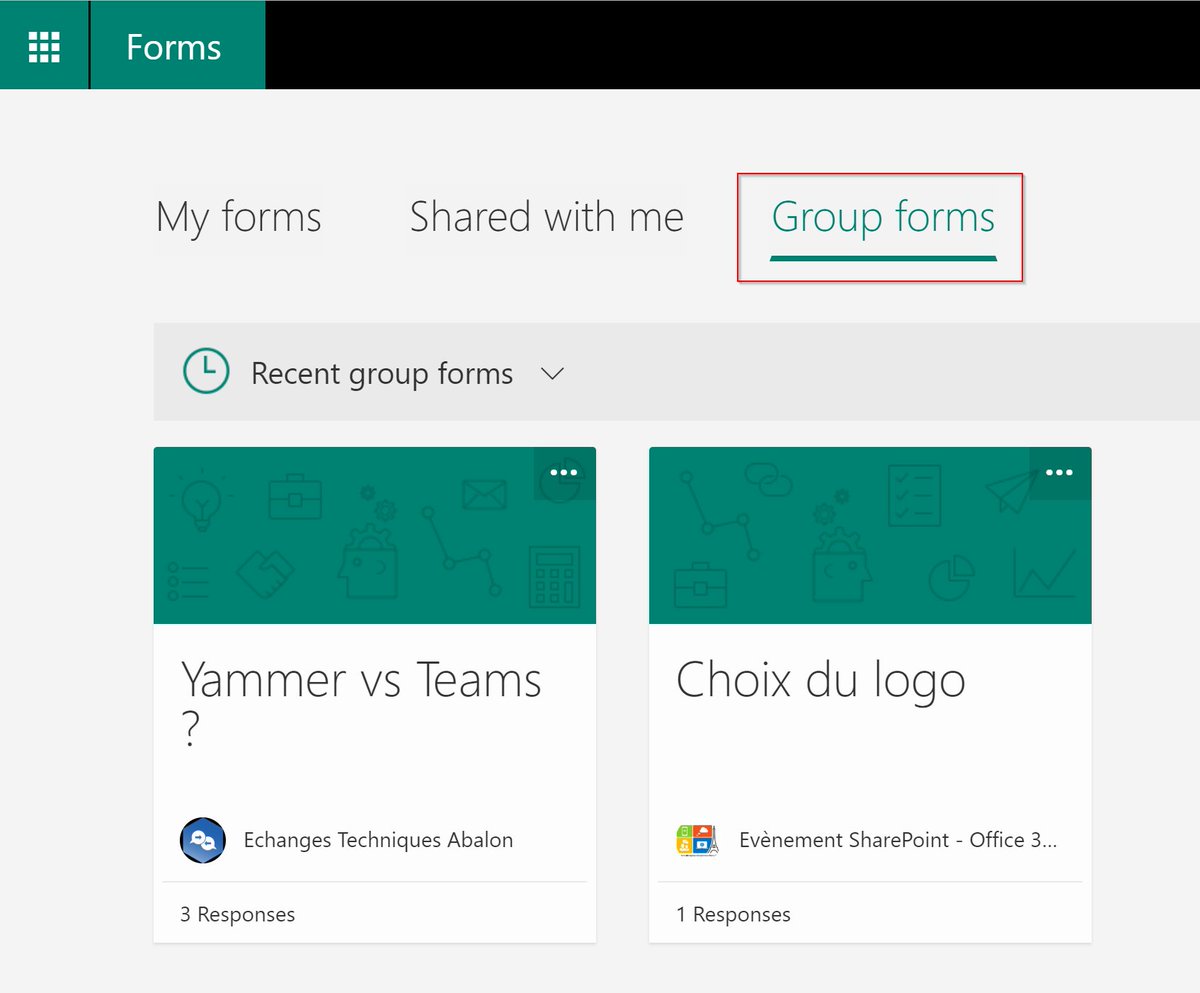1200x993 pixels.
Task: Open the app launcher waffle icon
Action: click(x=44, y=46)
